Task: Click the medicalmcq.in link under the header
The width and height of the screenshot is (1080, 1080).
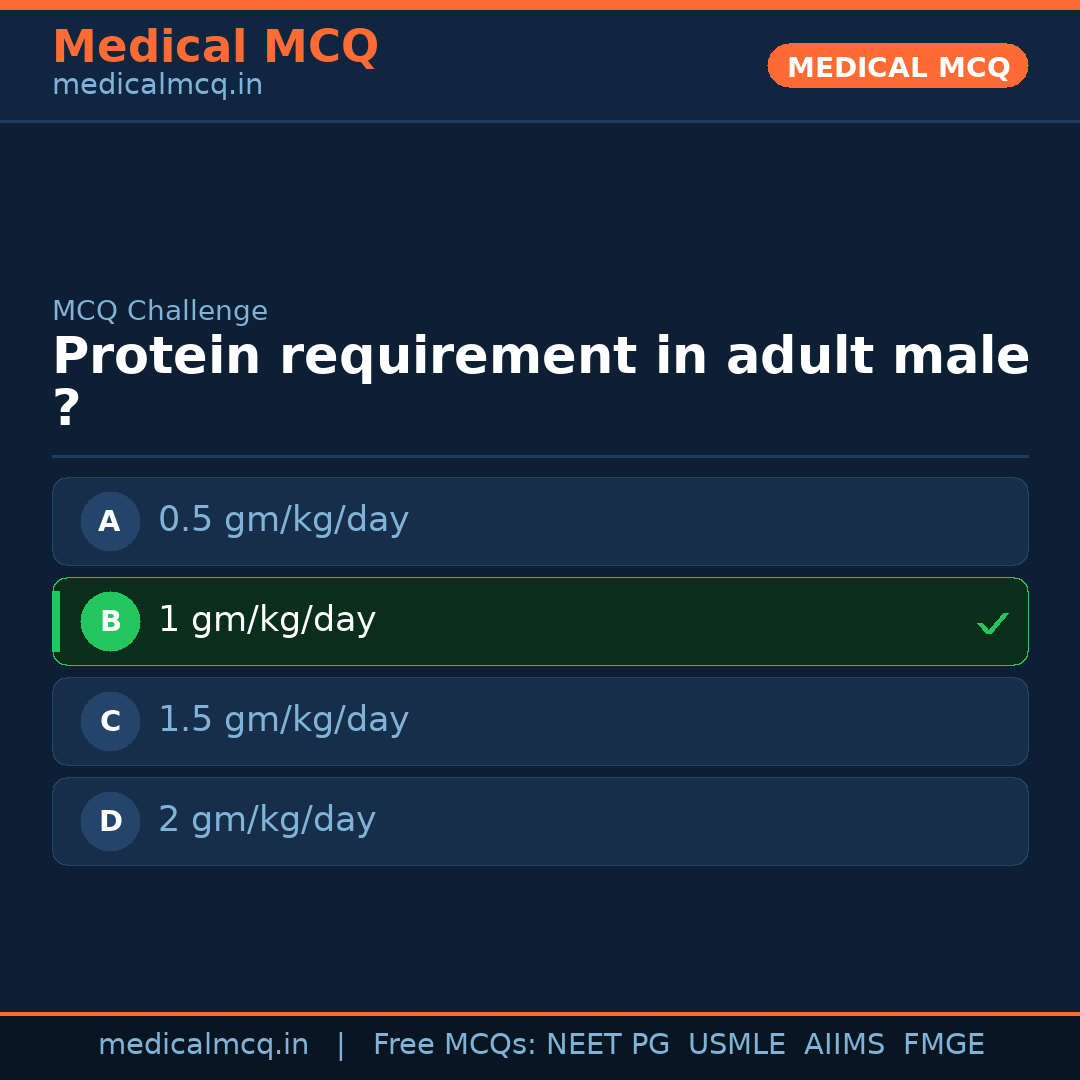Action: (x=157, y=84)
